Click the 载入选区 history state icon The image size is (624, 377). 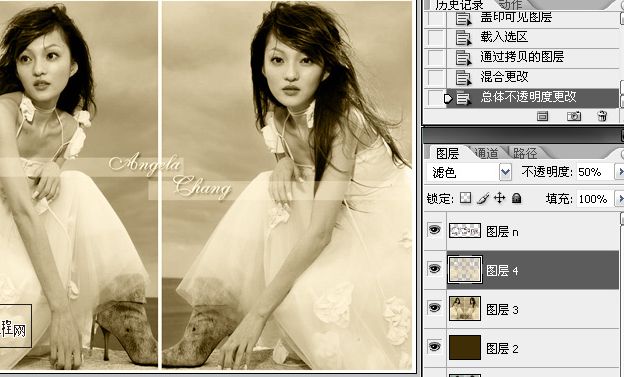463,38
